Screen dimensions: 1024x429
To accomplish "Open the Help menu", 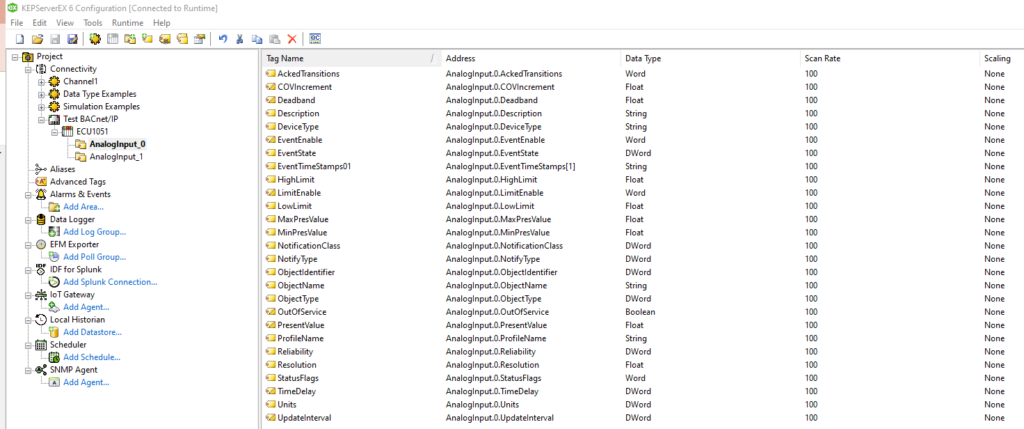I will point(161,23).
